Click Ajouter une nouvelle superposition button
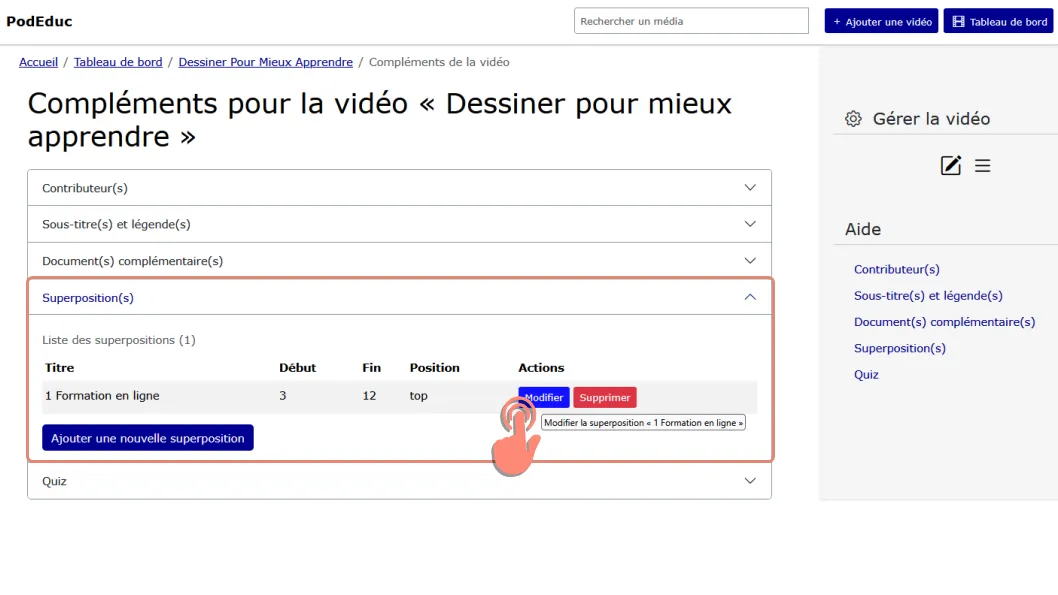Image resolution: width=1058 pixels, height=595 pixels. point(148,438)
